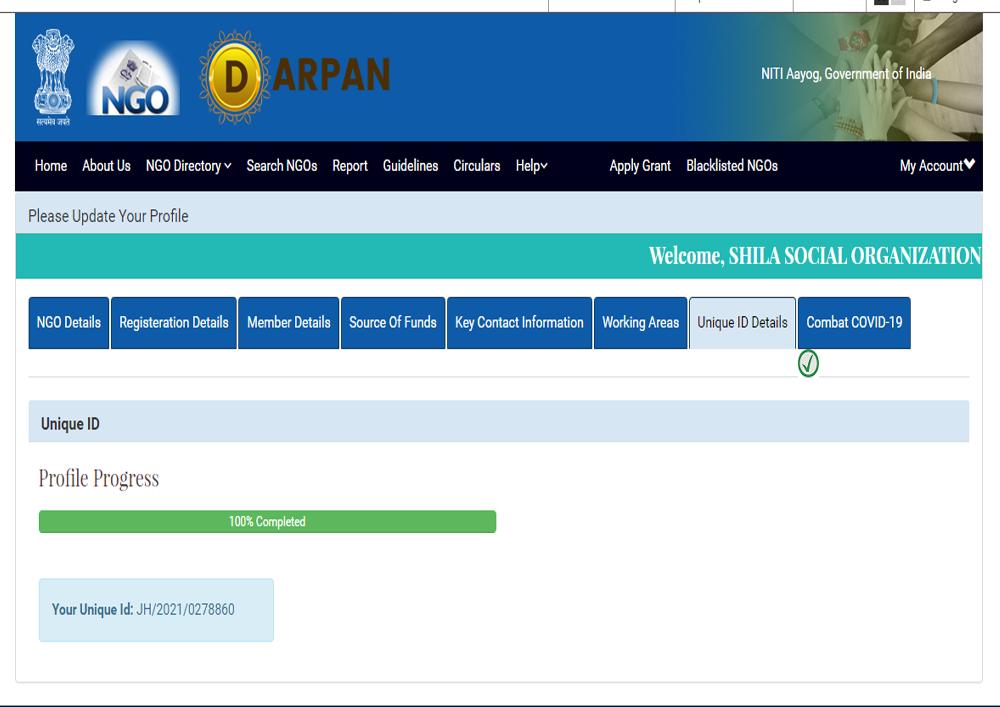The image size is (1000, 707).
Task: Open the Member Details tab
Action: coord(289,323)
